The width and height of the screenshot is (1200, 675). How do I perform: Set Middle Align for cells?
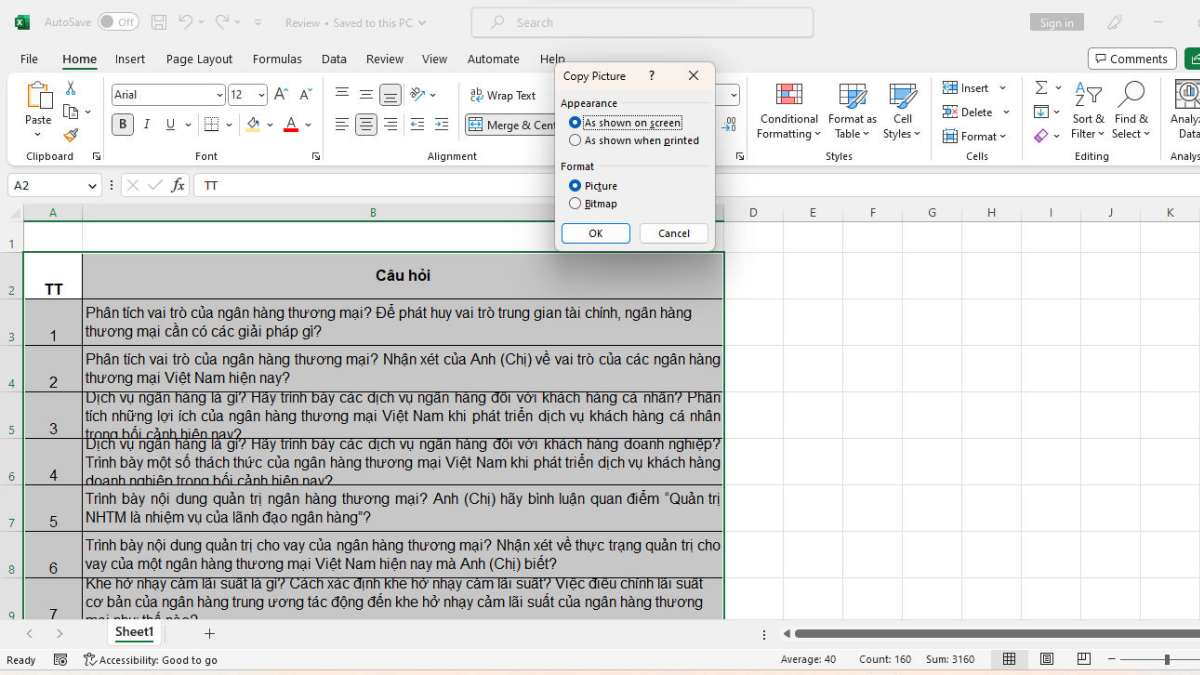tap(367, 95)
